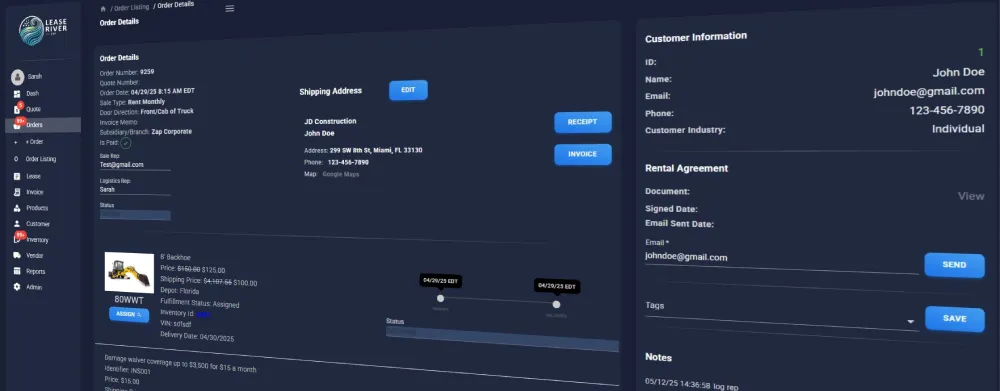This screenshot has height=391, width=1000.
Task: Open the Orders sidebar icon
Action: pos(17,125)
